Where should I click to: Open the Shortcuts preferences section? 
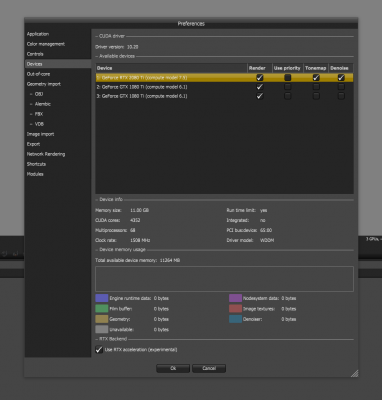[x=36, y=164]
